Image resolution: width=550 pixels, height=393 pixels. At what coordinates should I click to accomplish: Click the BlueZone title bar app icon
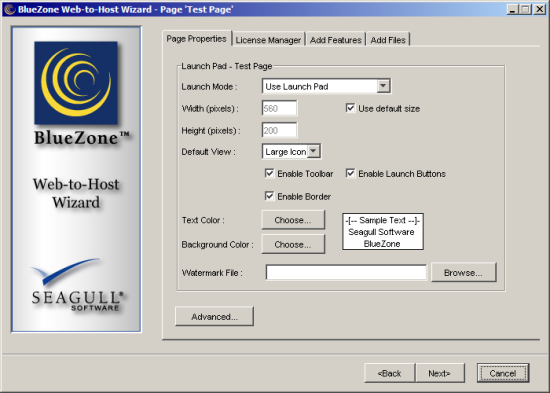[x=9, y=9]
